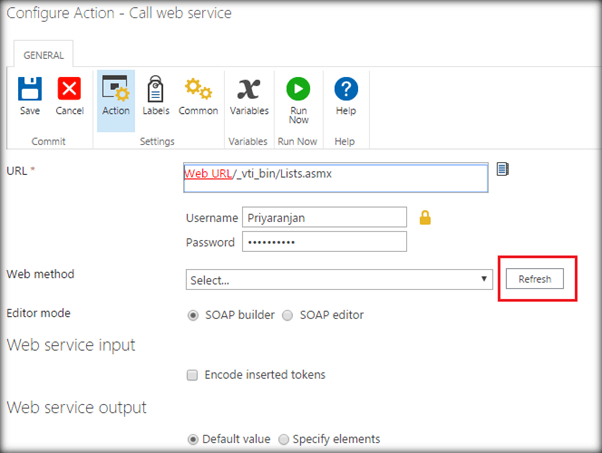The width and height of the screenshot is (602, 453).
Task: Click the 'Web service input' heading text
Action: [x=71, y=345]
